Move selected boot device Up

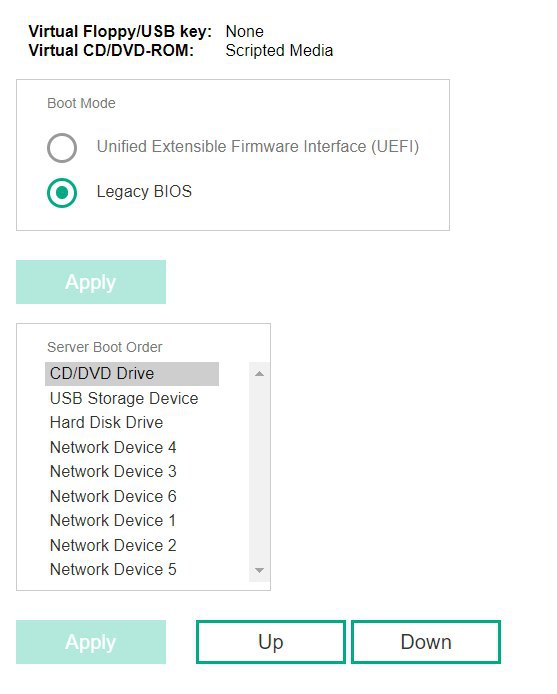[271, 642]
